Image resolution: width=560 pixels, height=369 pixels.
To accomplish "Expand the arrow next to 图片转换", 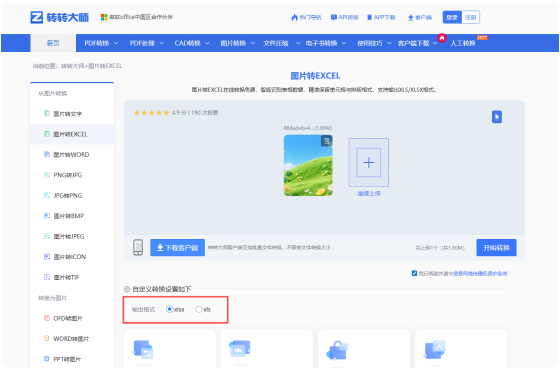I will (252, 43).
